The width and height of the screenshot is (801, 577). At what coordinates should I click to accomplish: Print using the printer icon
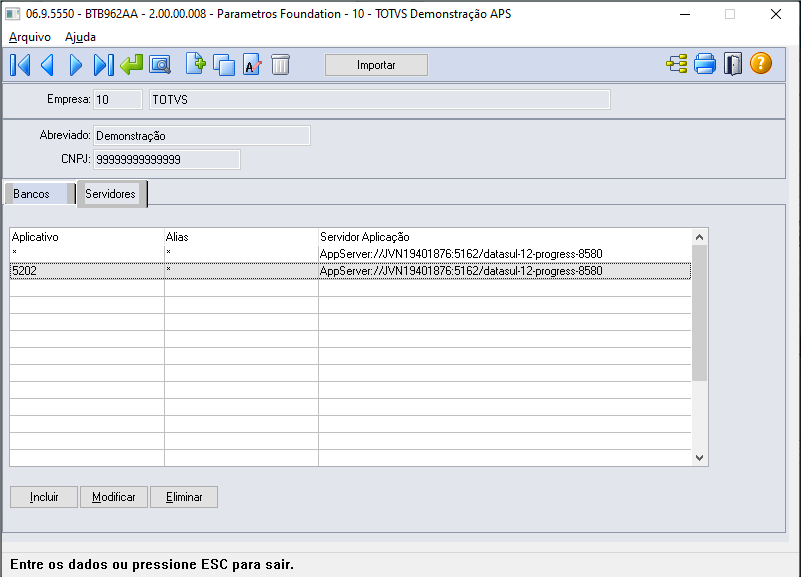coord(705,64)
